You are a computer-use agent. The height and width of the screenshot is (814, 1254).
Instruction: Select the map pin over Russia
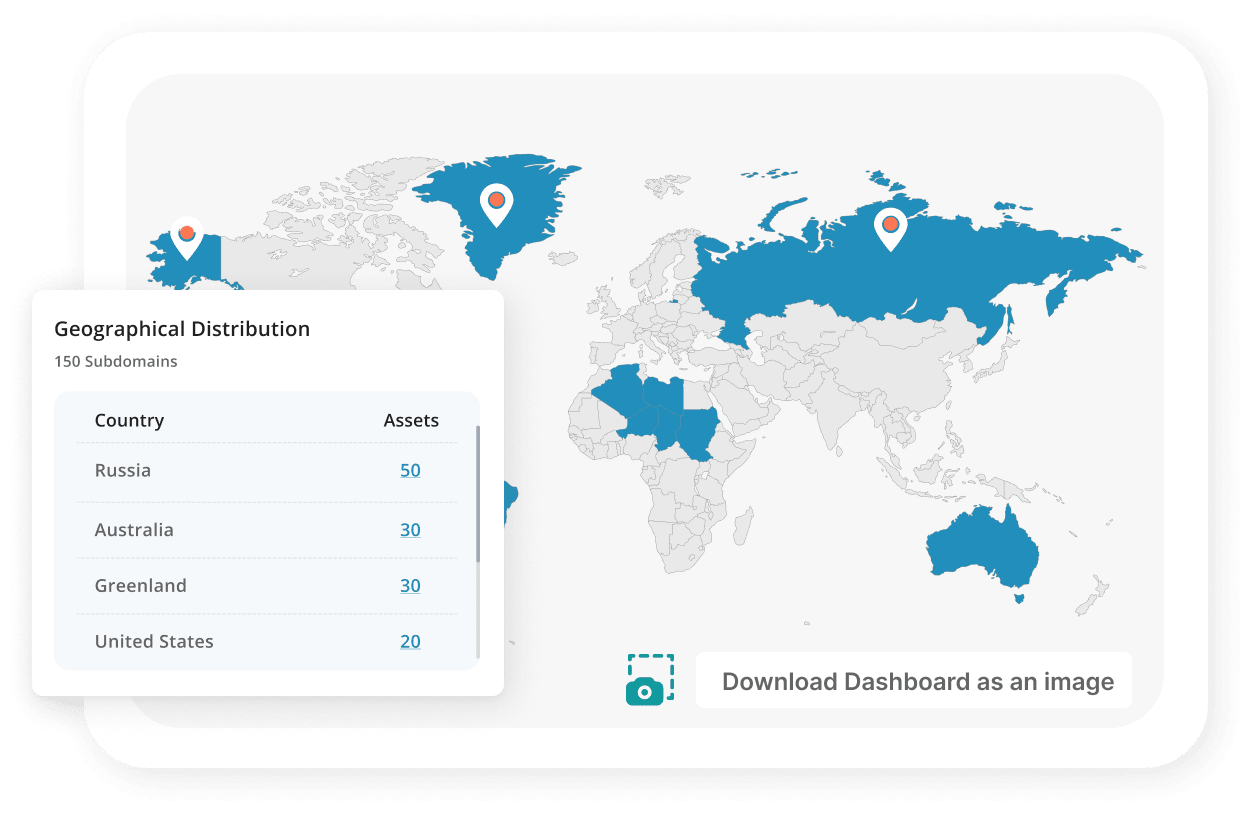890,229
